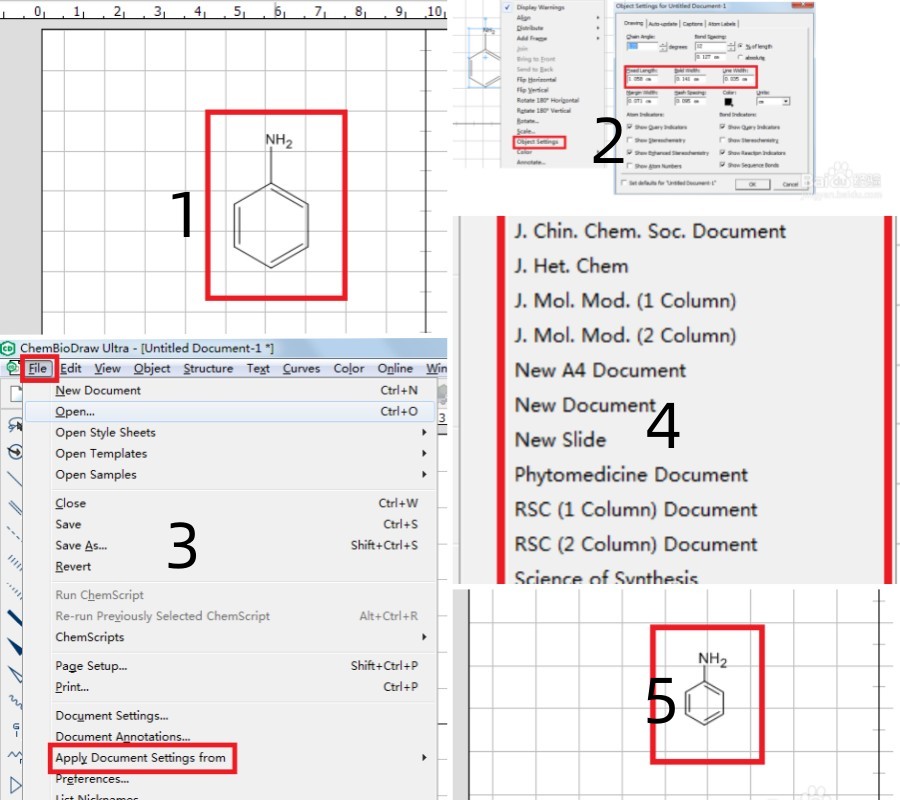The height and width of the screenshot is (800, 900).
Task: Select the Hashed Bond tool
Action: pyautogui.click(x=14, y=561)
